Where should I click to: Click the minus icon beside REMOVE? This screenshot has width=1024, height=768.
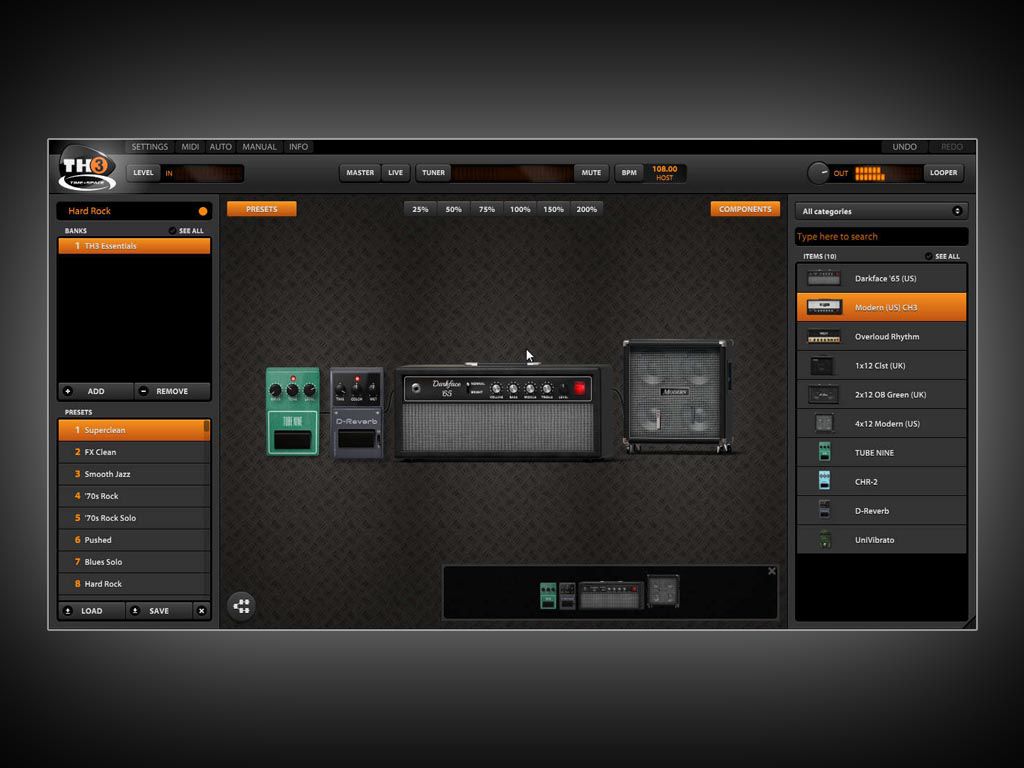(x=143, y=391)
